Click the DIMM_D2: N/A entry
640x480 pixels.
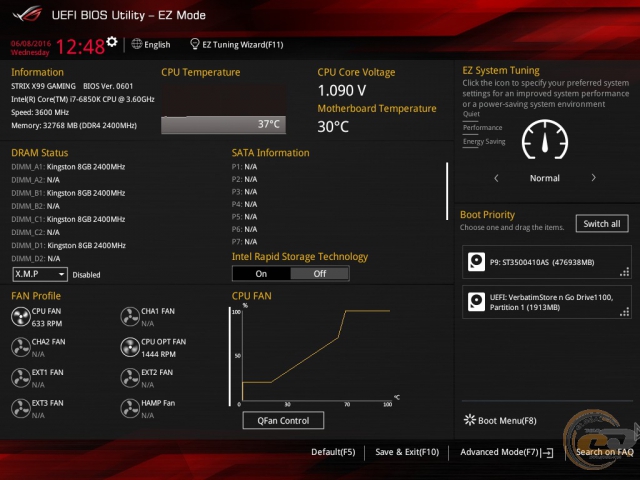pyautogui.click(x=36, y=258)
